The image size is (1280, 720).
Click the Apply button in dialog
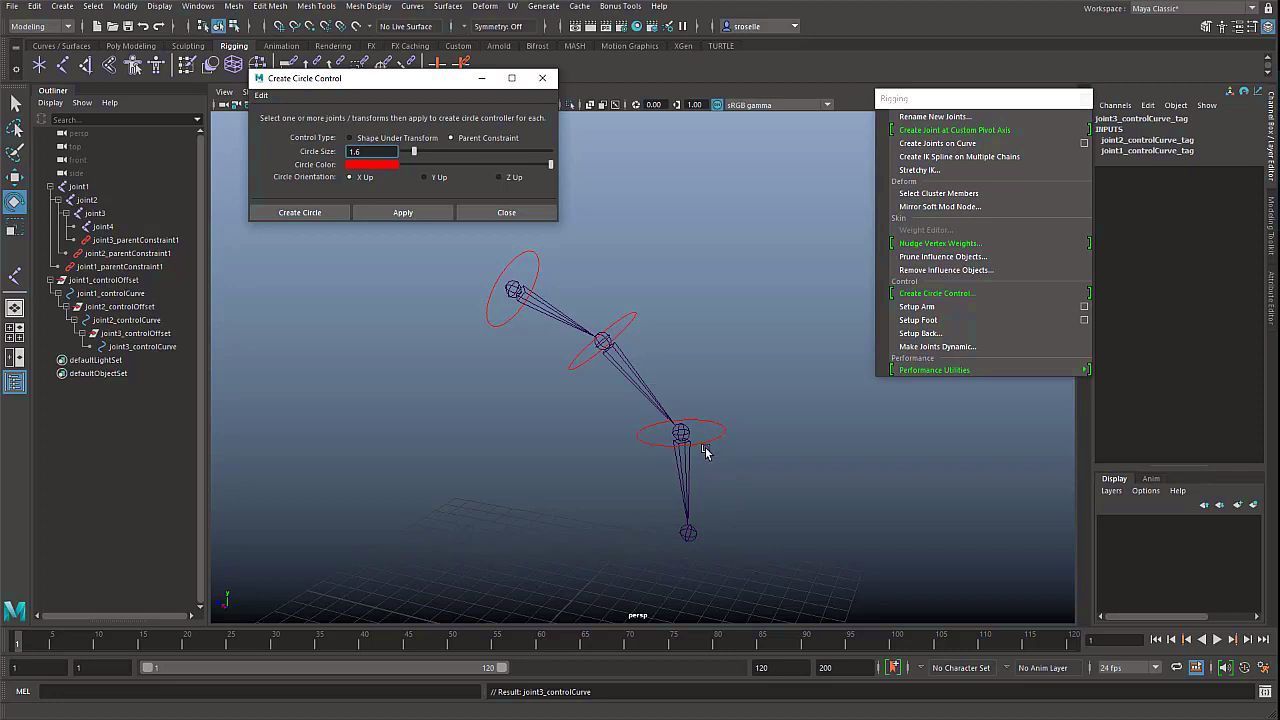[x=403, y=213]
